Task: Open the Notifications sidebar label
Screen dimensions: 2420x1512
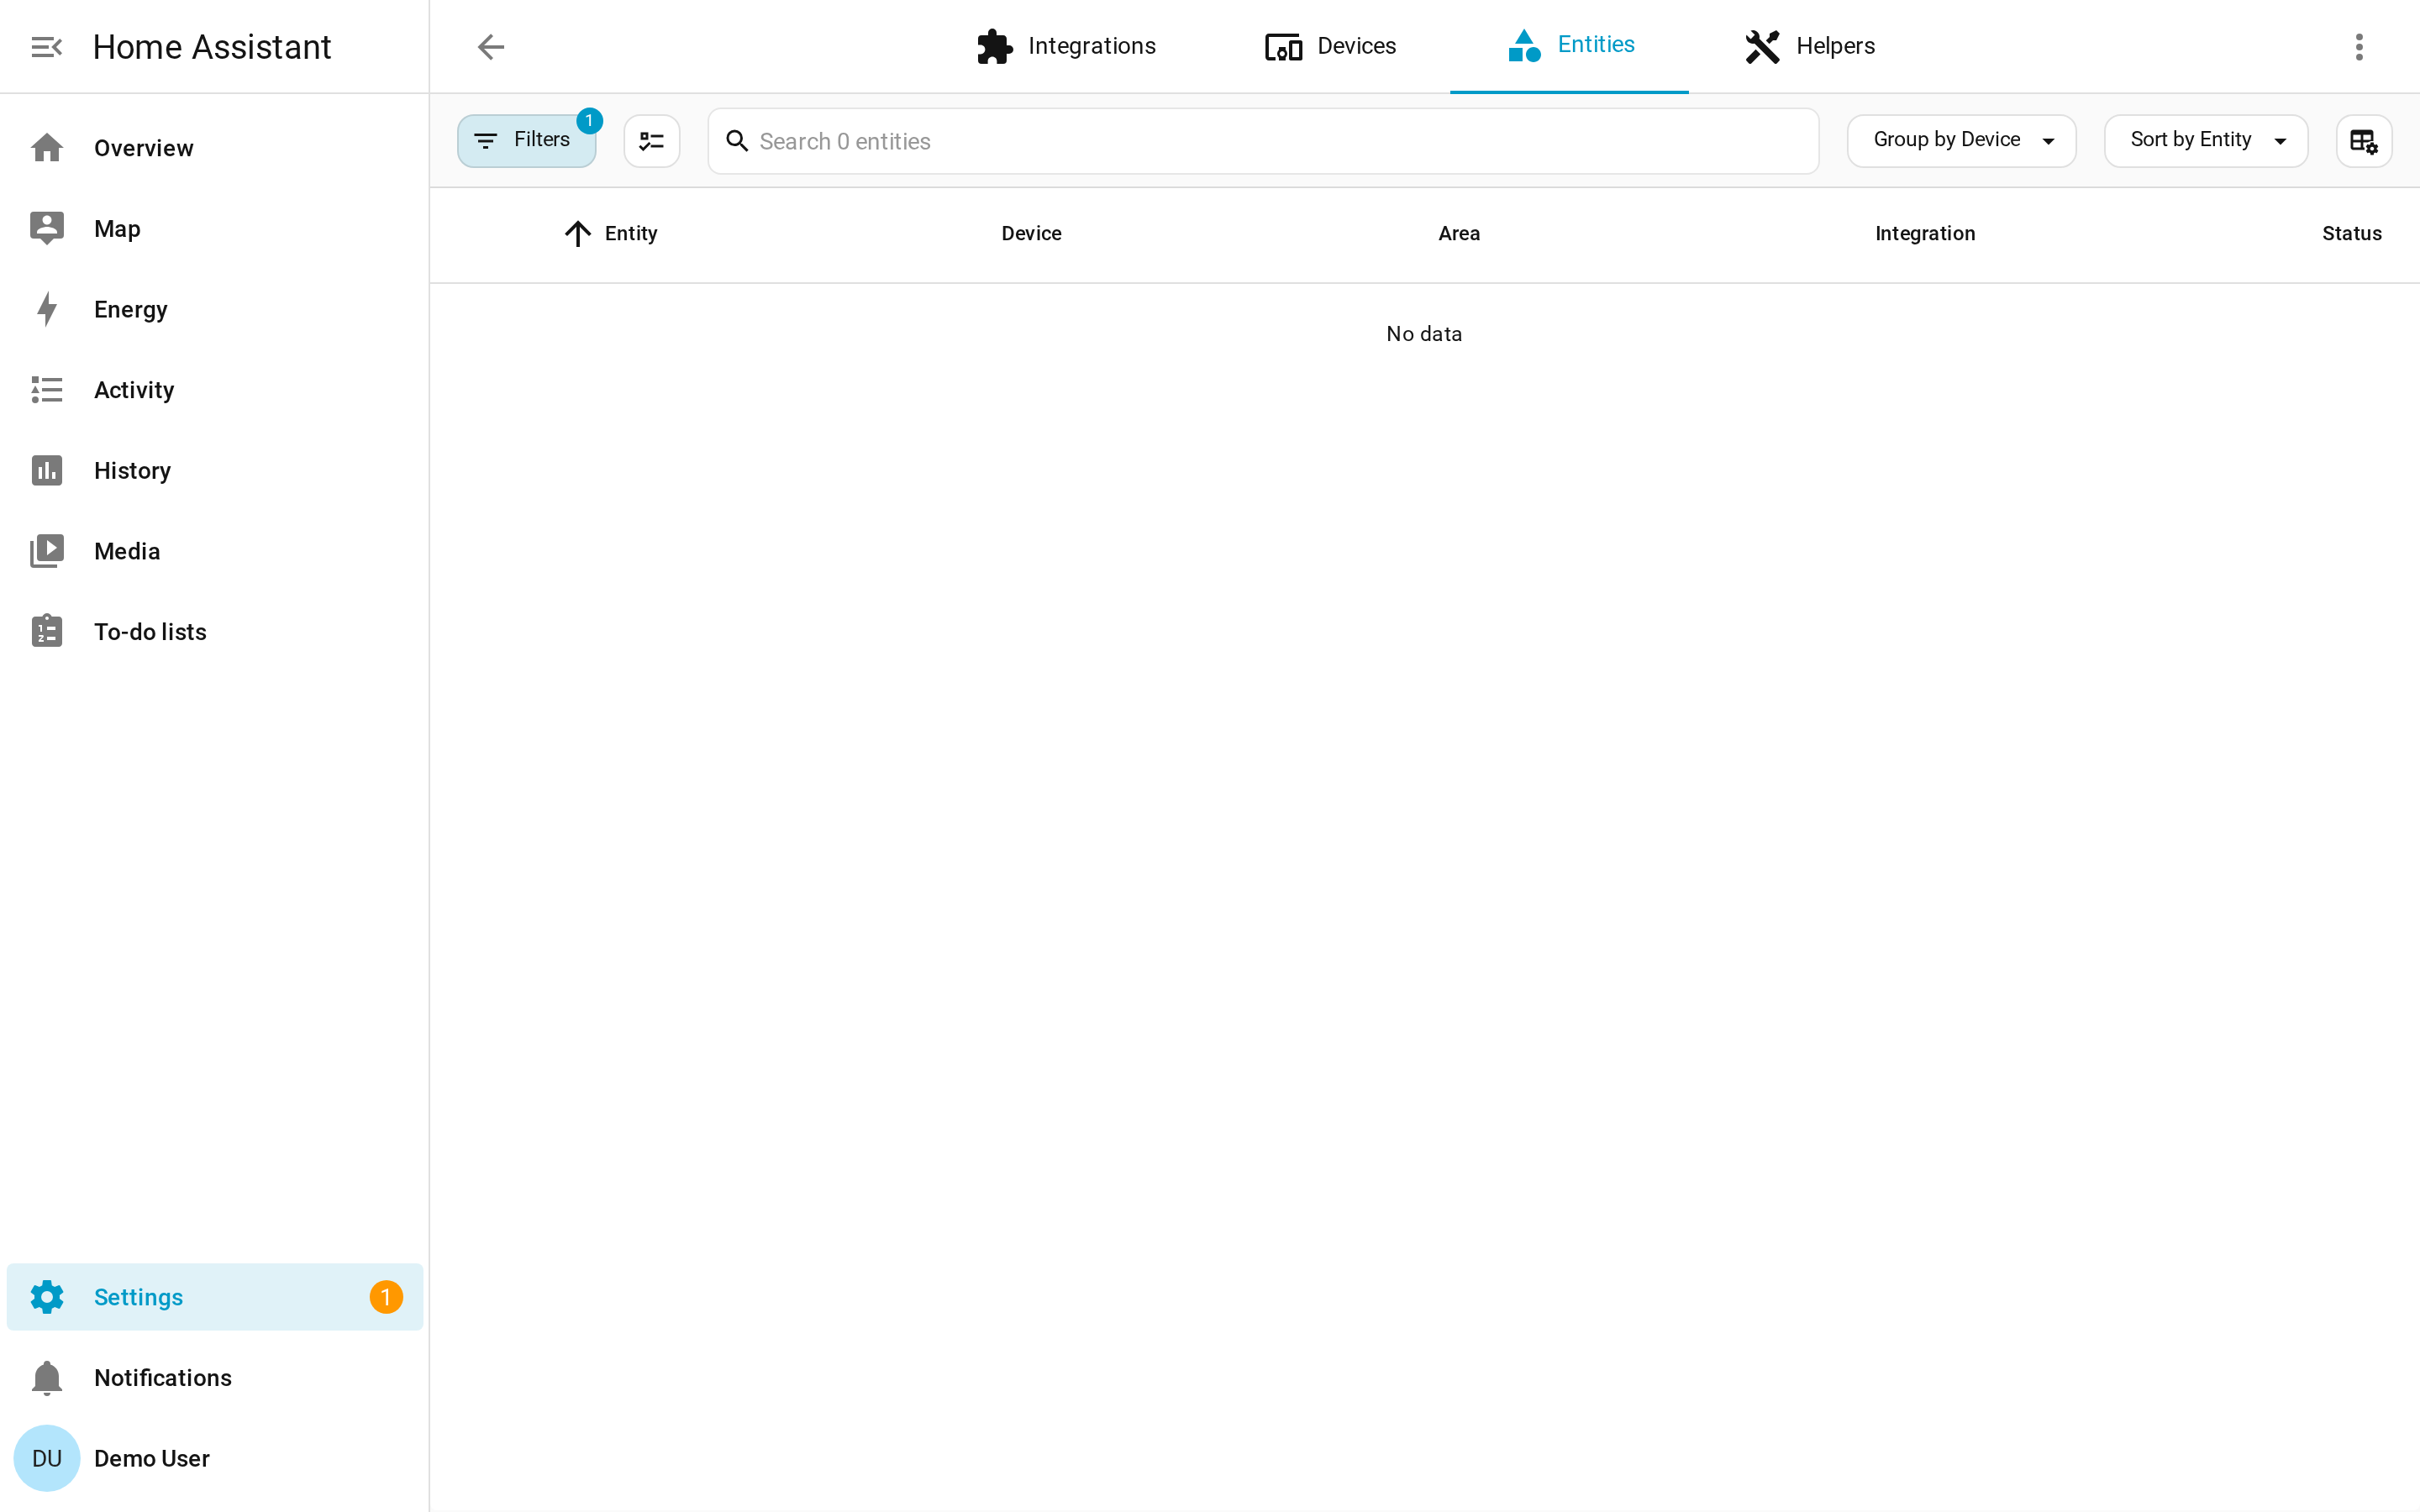Action: coord(163,1378)
